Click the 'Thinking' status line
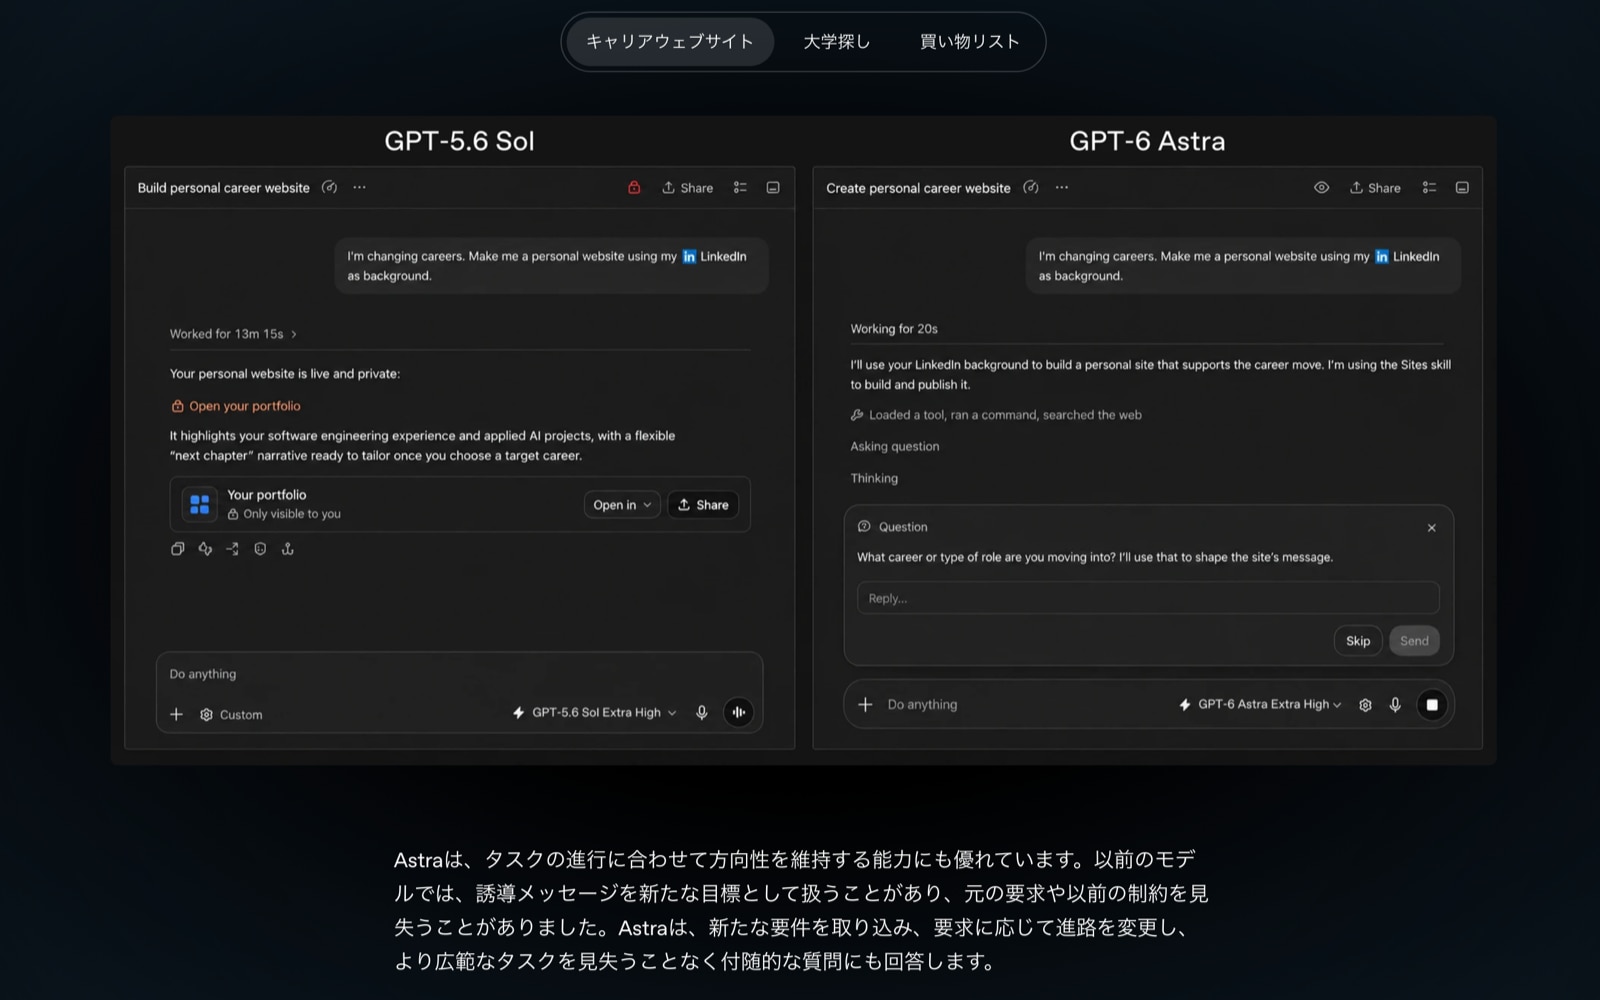Screen dimensions: 1600x1000 click(x=874, y=479)
